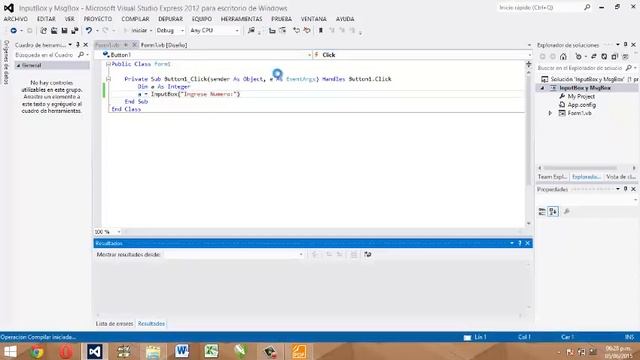Pin the Cuadro de herramientas panel

[x=78, y=45]
